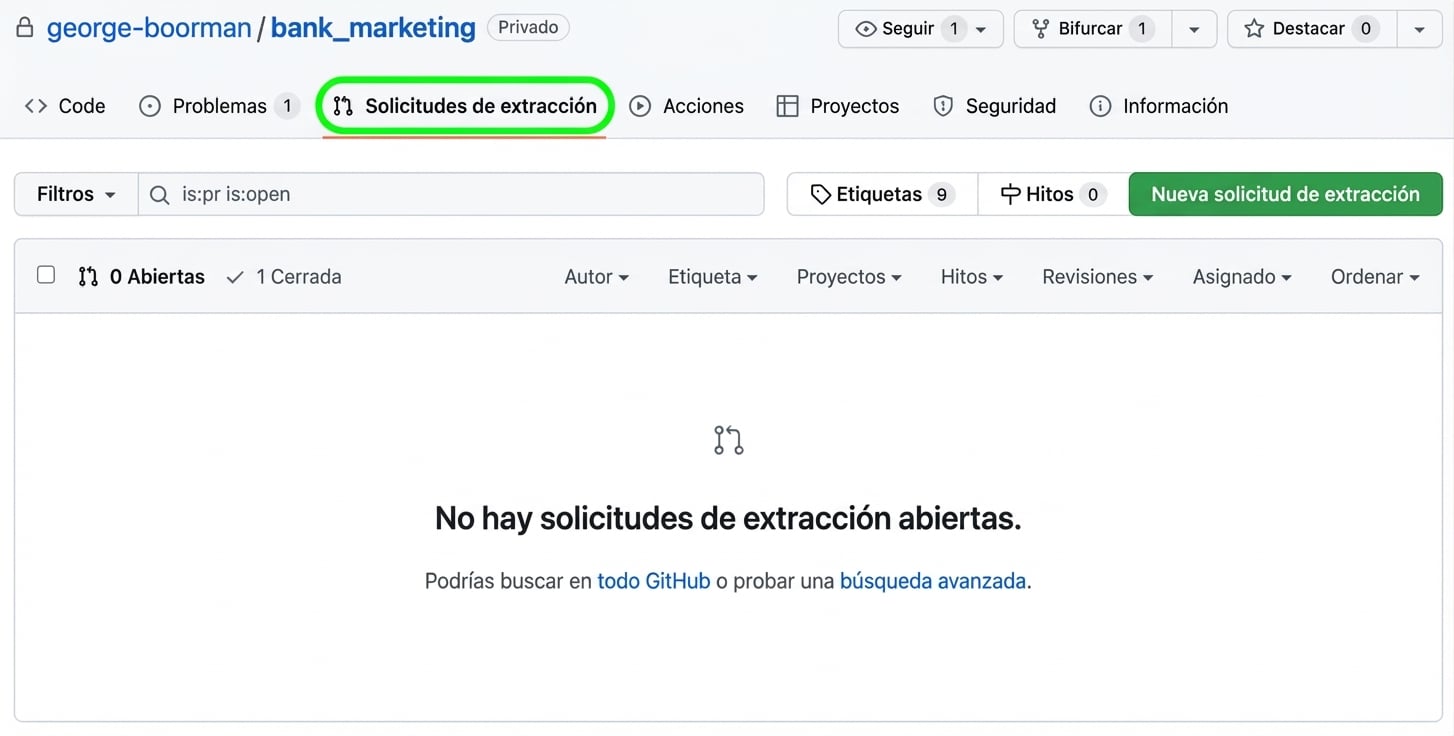Click the tag icon in Etiquetas
Image resolution: width=1454 pixels, height=736 pixels.
[821, 195]
